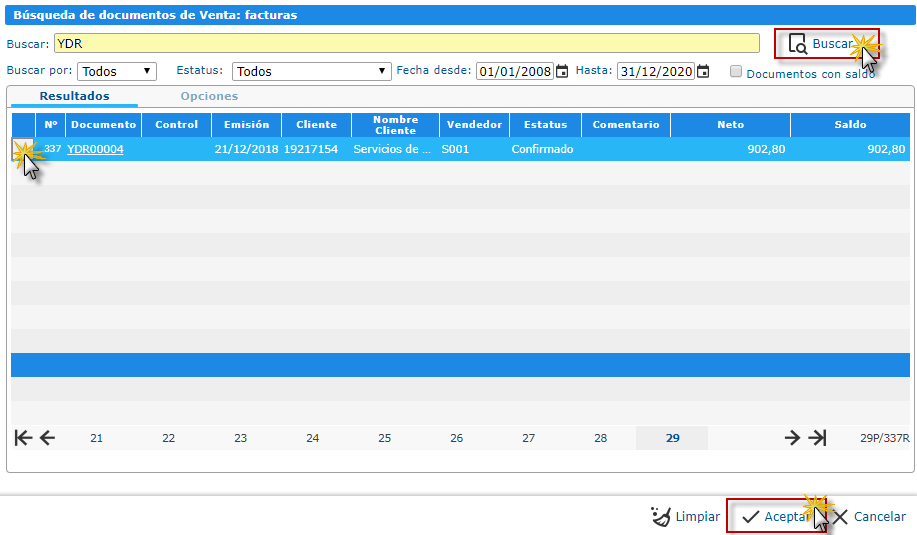917x535 pixels.
Task: Sort by the Emisión column header
Action: click(x=246, y=125)
